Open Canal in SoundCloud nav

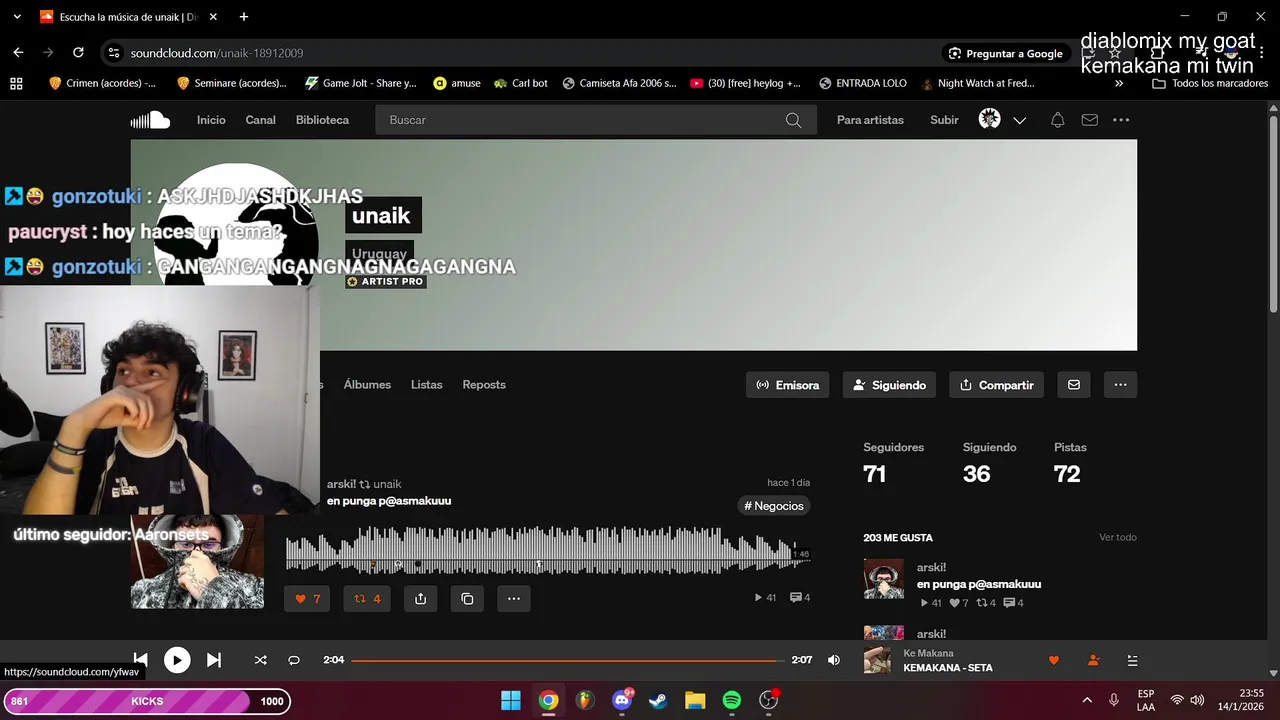tap(261, 120)
